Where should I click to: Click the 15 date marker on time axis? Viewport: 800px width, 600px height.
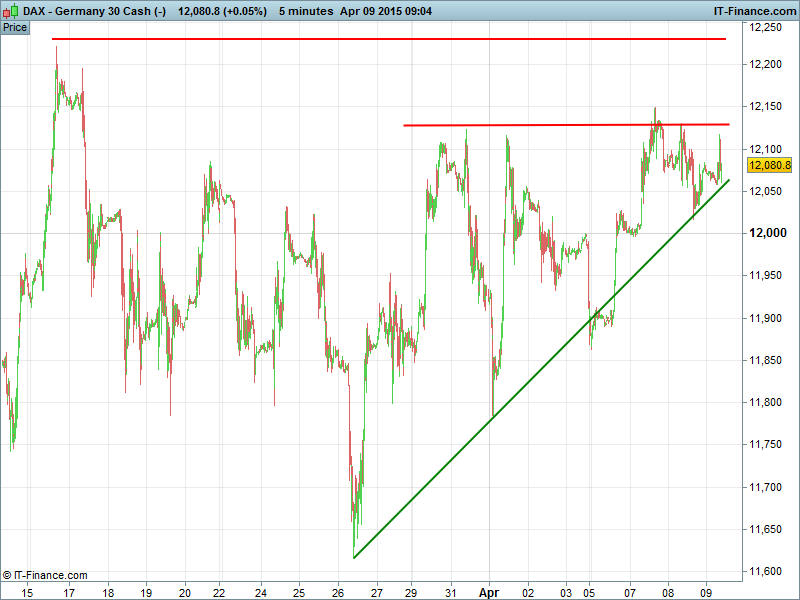pos(28,591)
